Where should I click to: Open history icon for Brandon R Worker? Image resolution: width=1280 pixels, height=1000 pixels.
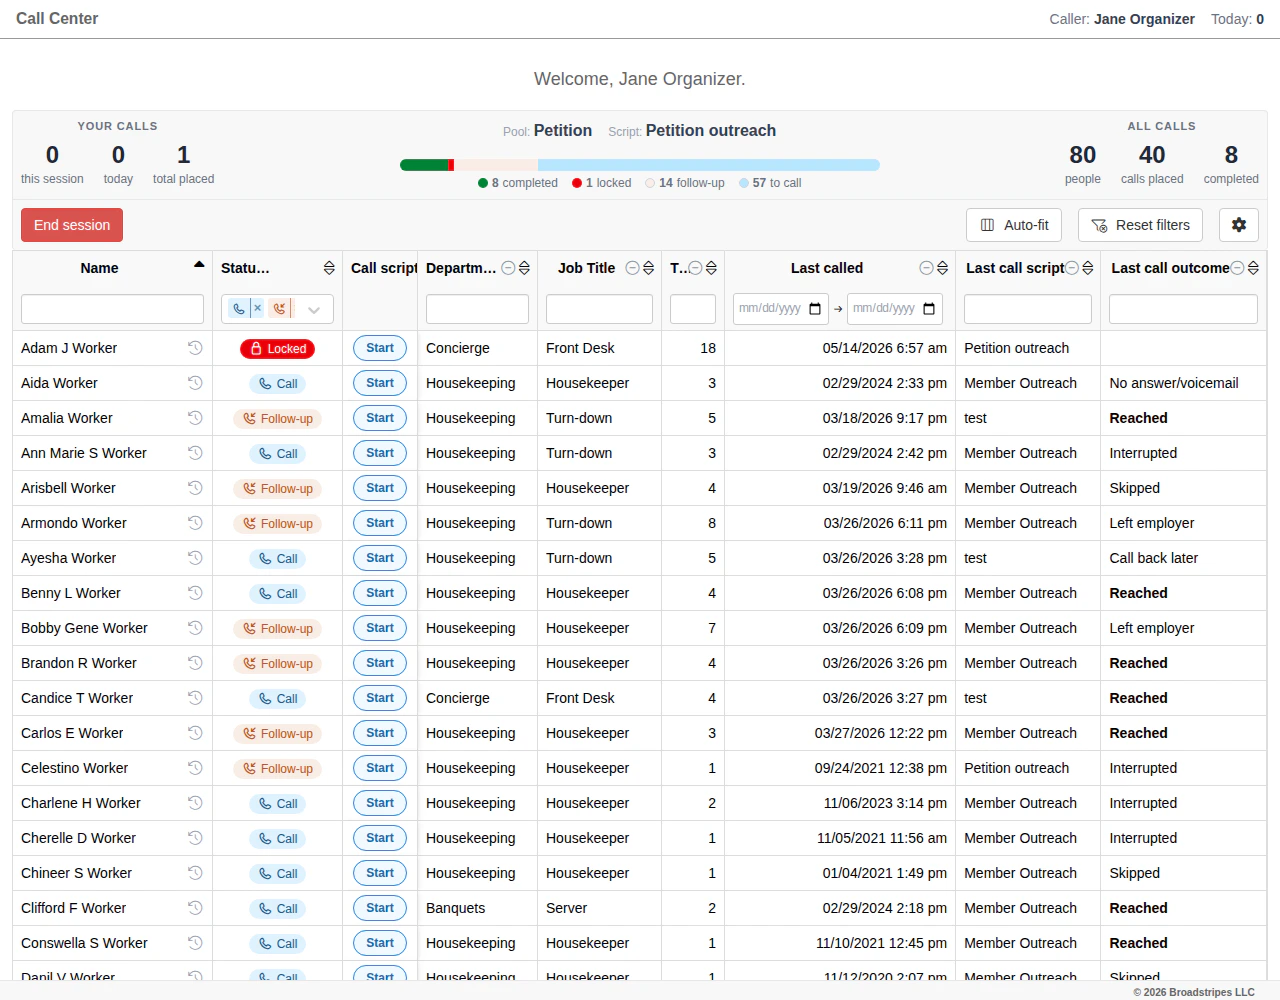click(x=195, y=663)
